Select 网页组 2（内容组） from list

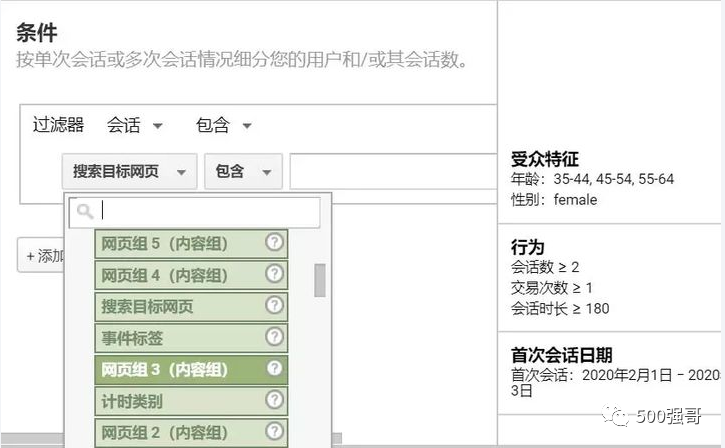coord(191,433)
